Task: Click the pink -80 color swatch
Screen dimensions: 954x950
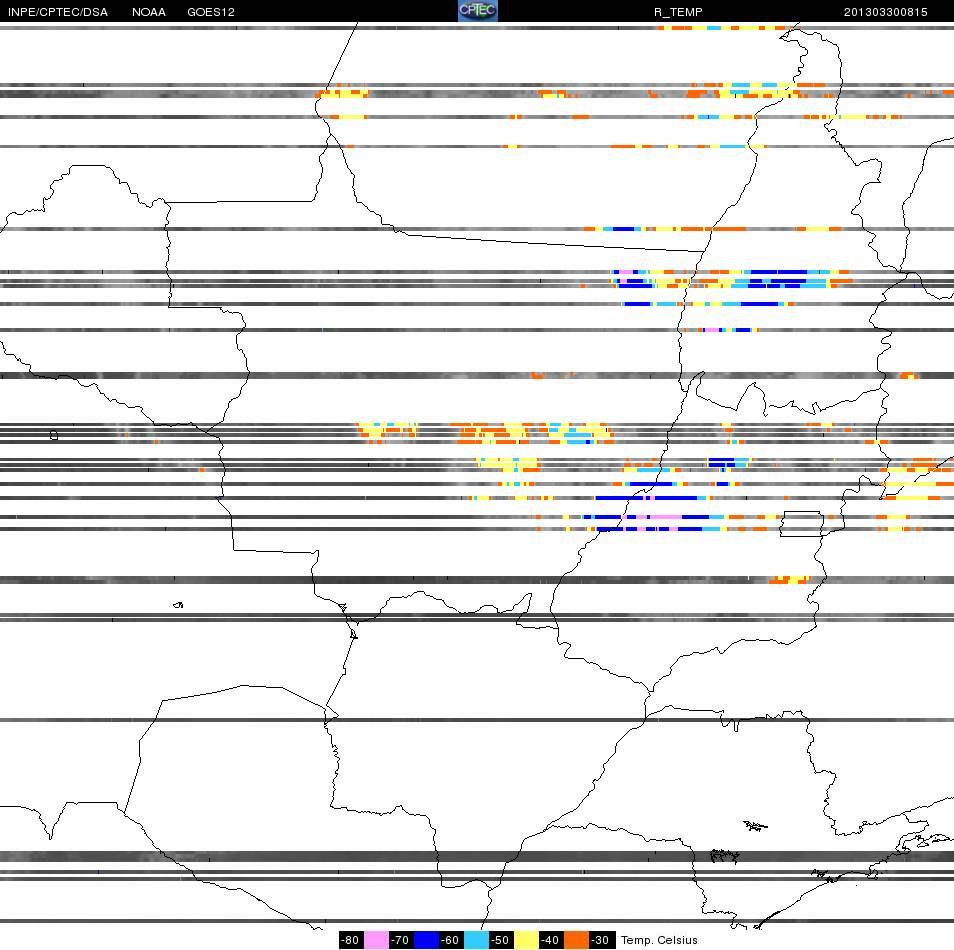Action: (x=376, y=940)
